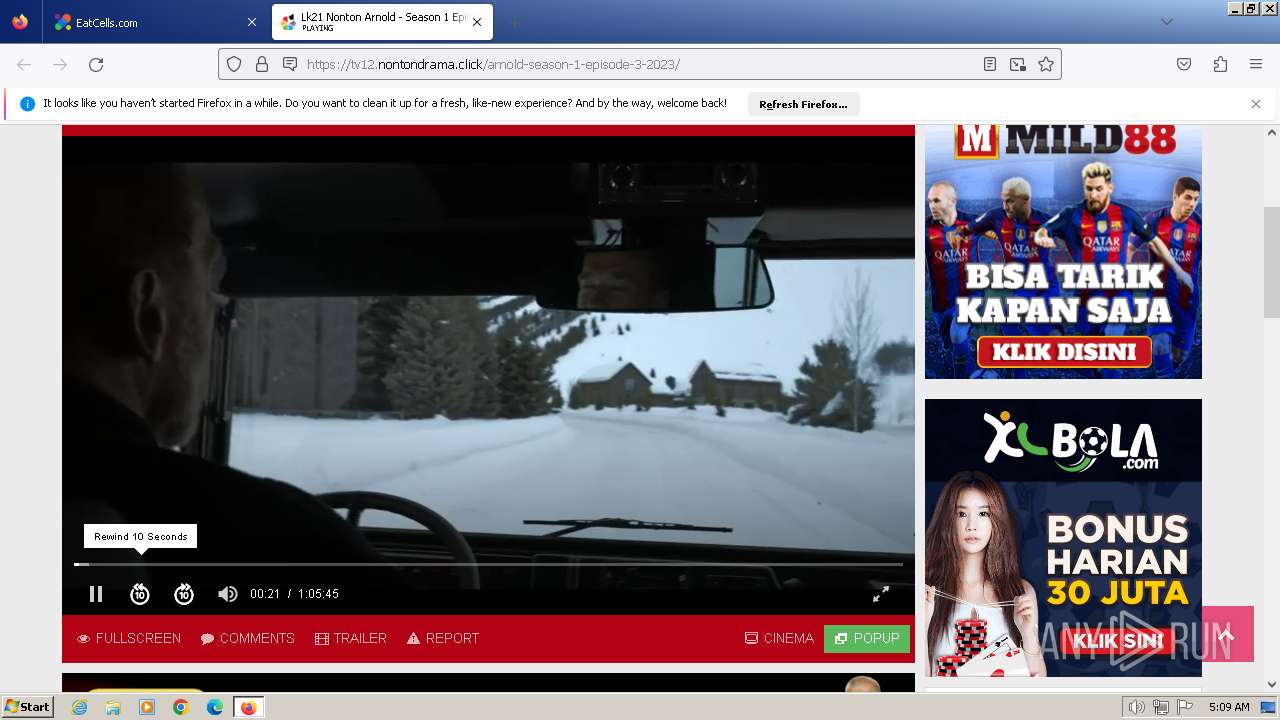Dismiss the Firefox refresh notification bar
Screen dimensions: 1280x720
(x=1256, y=104)
